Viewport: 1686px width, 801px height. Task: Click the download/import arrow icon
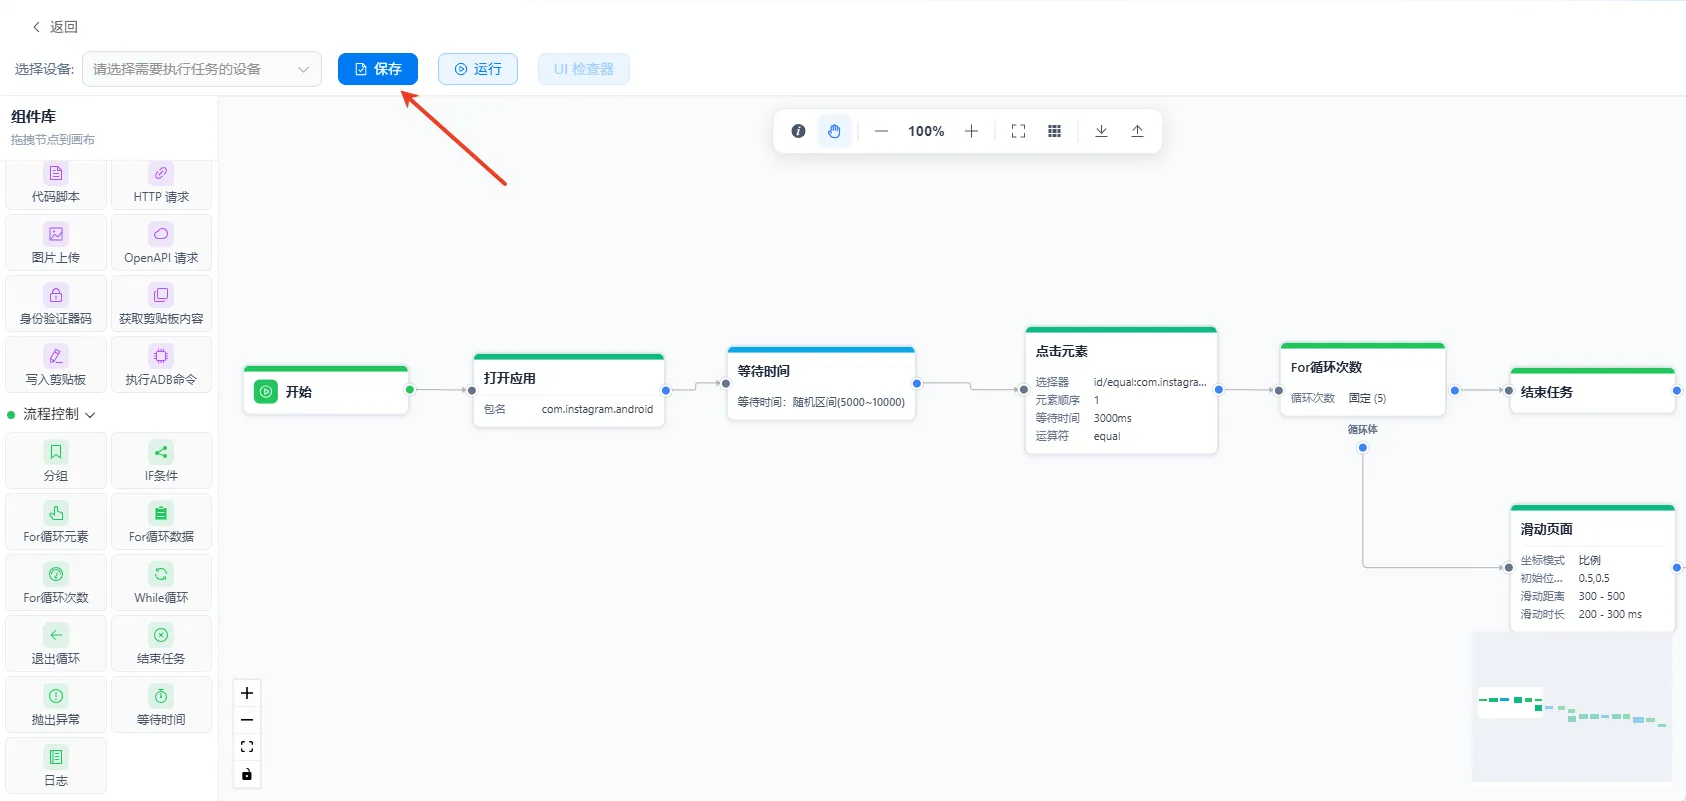(1101, 131)
